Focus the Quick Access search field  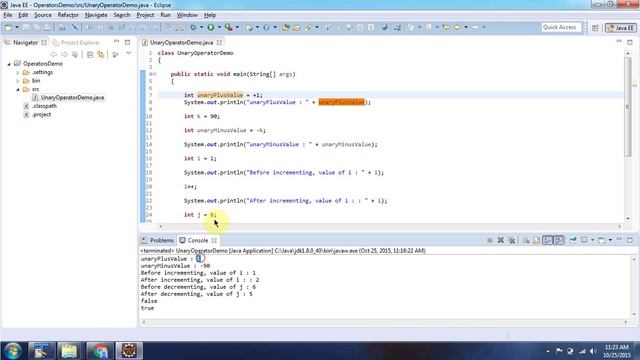pyautogui.click(x=561, y=27)
